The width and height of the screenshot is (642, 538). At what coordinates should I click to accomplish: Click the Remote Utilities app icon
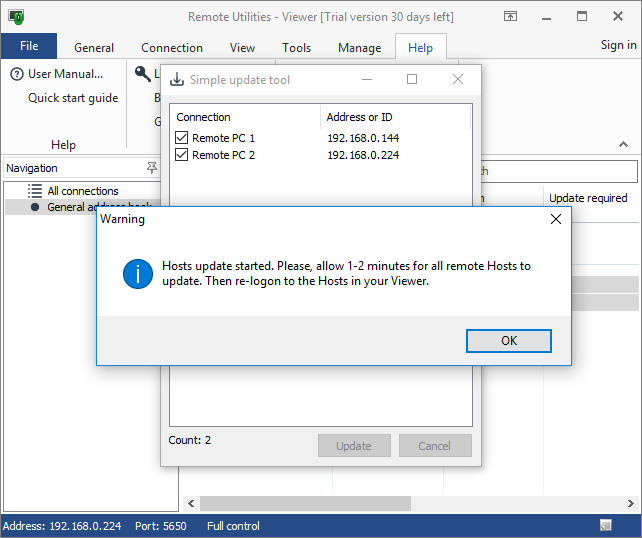point(16,17)
